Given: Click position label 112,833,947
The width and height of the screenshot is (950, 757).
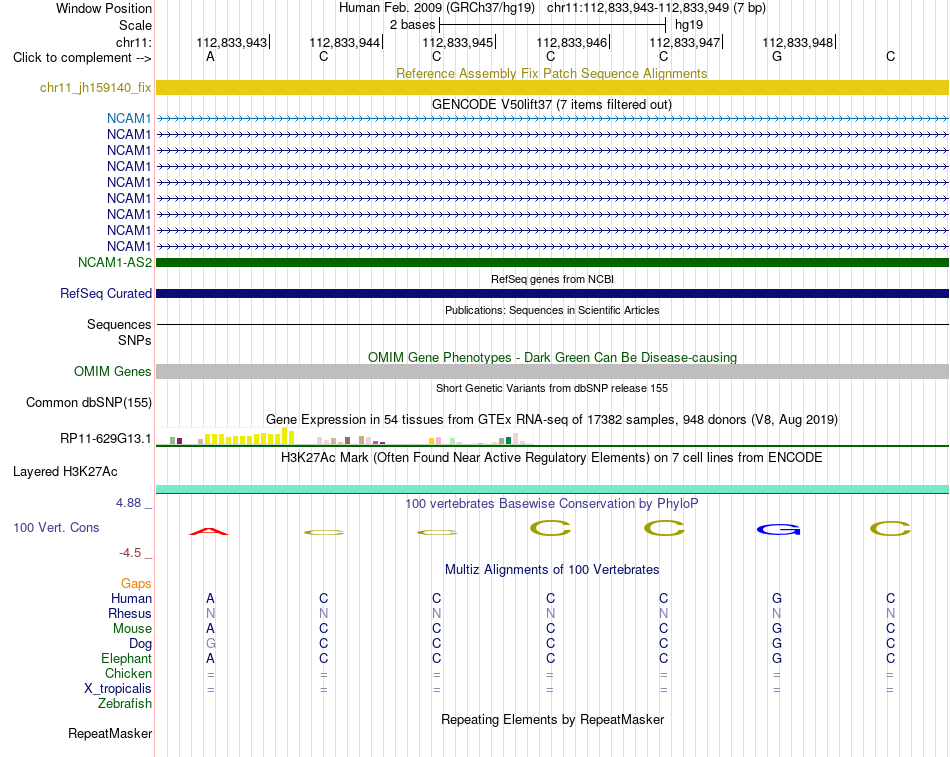Looking at the screenshot, I should 685,42.
